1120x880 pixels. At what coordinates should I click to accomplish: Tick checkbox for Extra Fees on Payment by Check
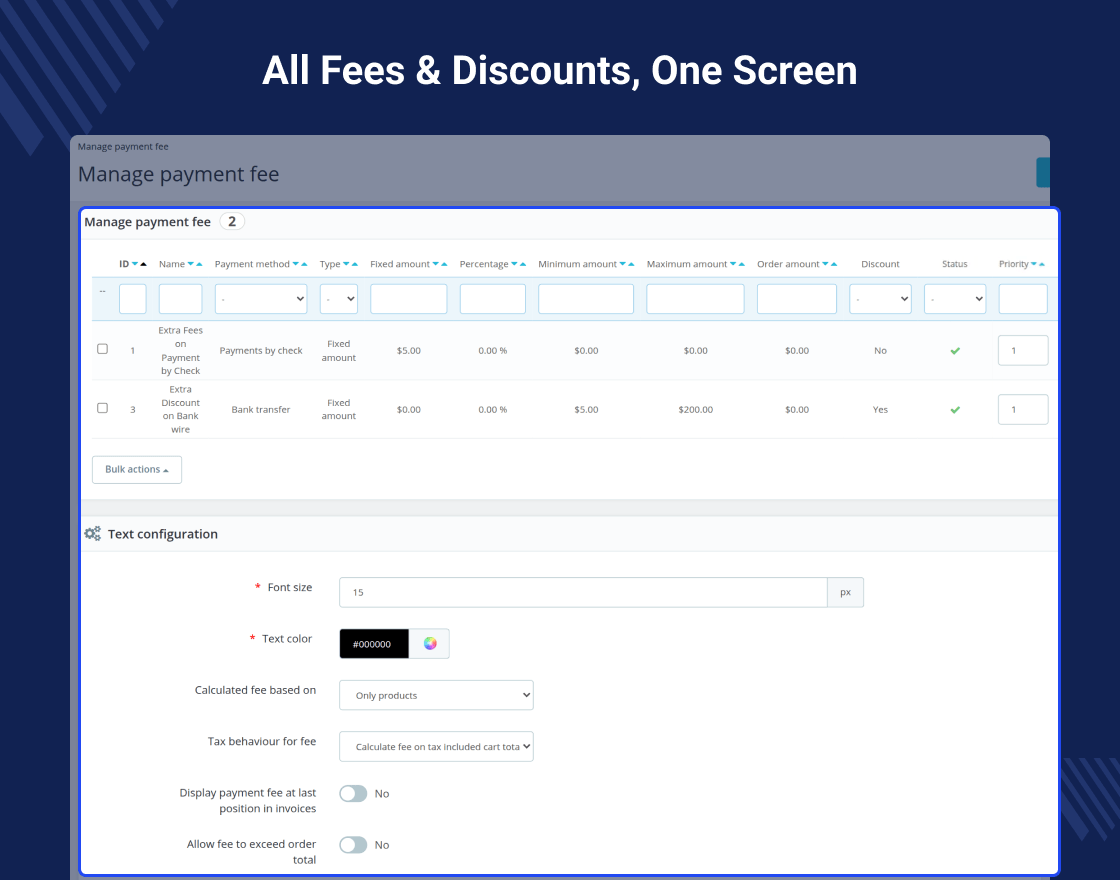point(103,349)
